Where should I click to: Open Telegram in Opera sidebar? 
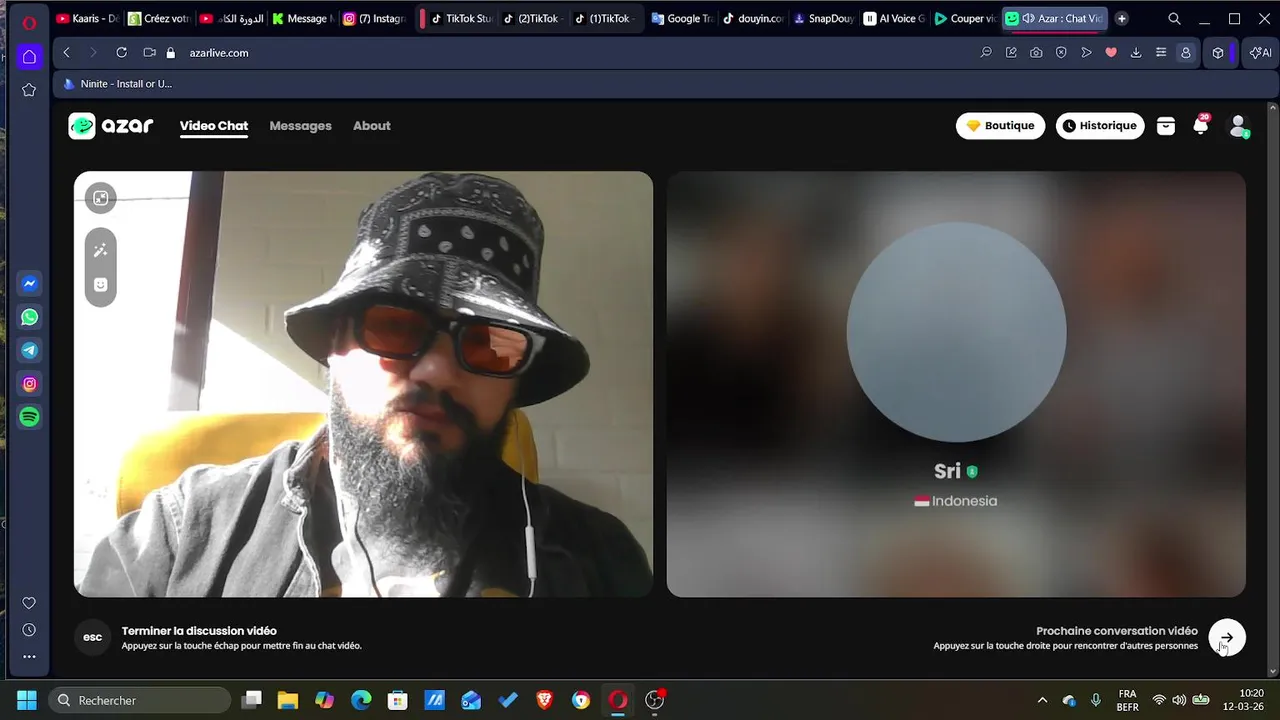[x=30, y=351]
